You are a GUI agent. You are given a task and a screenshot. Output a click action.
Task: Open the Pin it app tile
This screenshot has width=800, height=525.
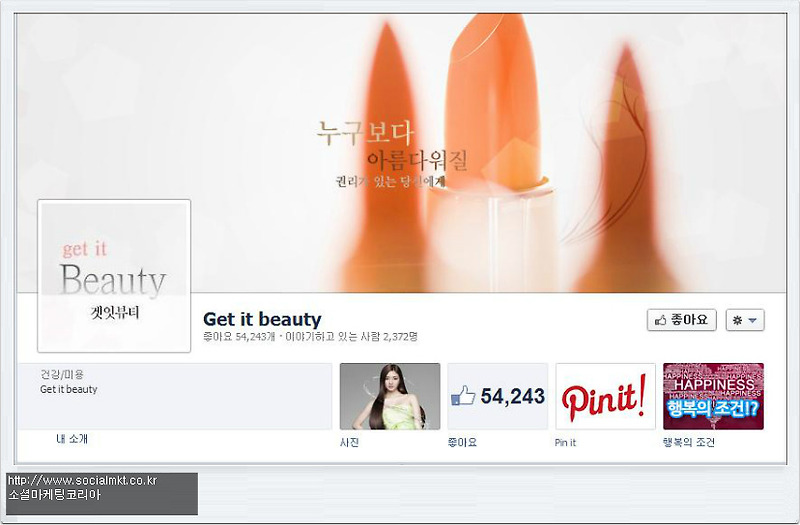click(605, 396)
